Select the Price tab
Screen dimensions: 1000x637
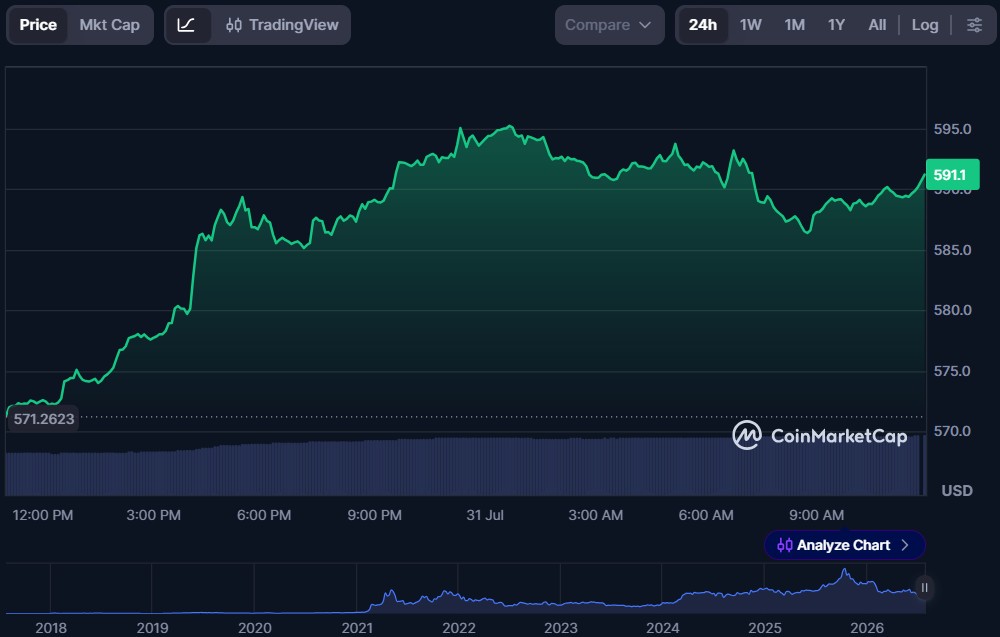[38, 25]
